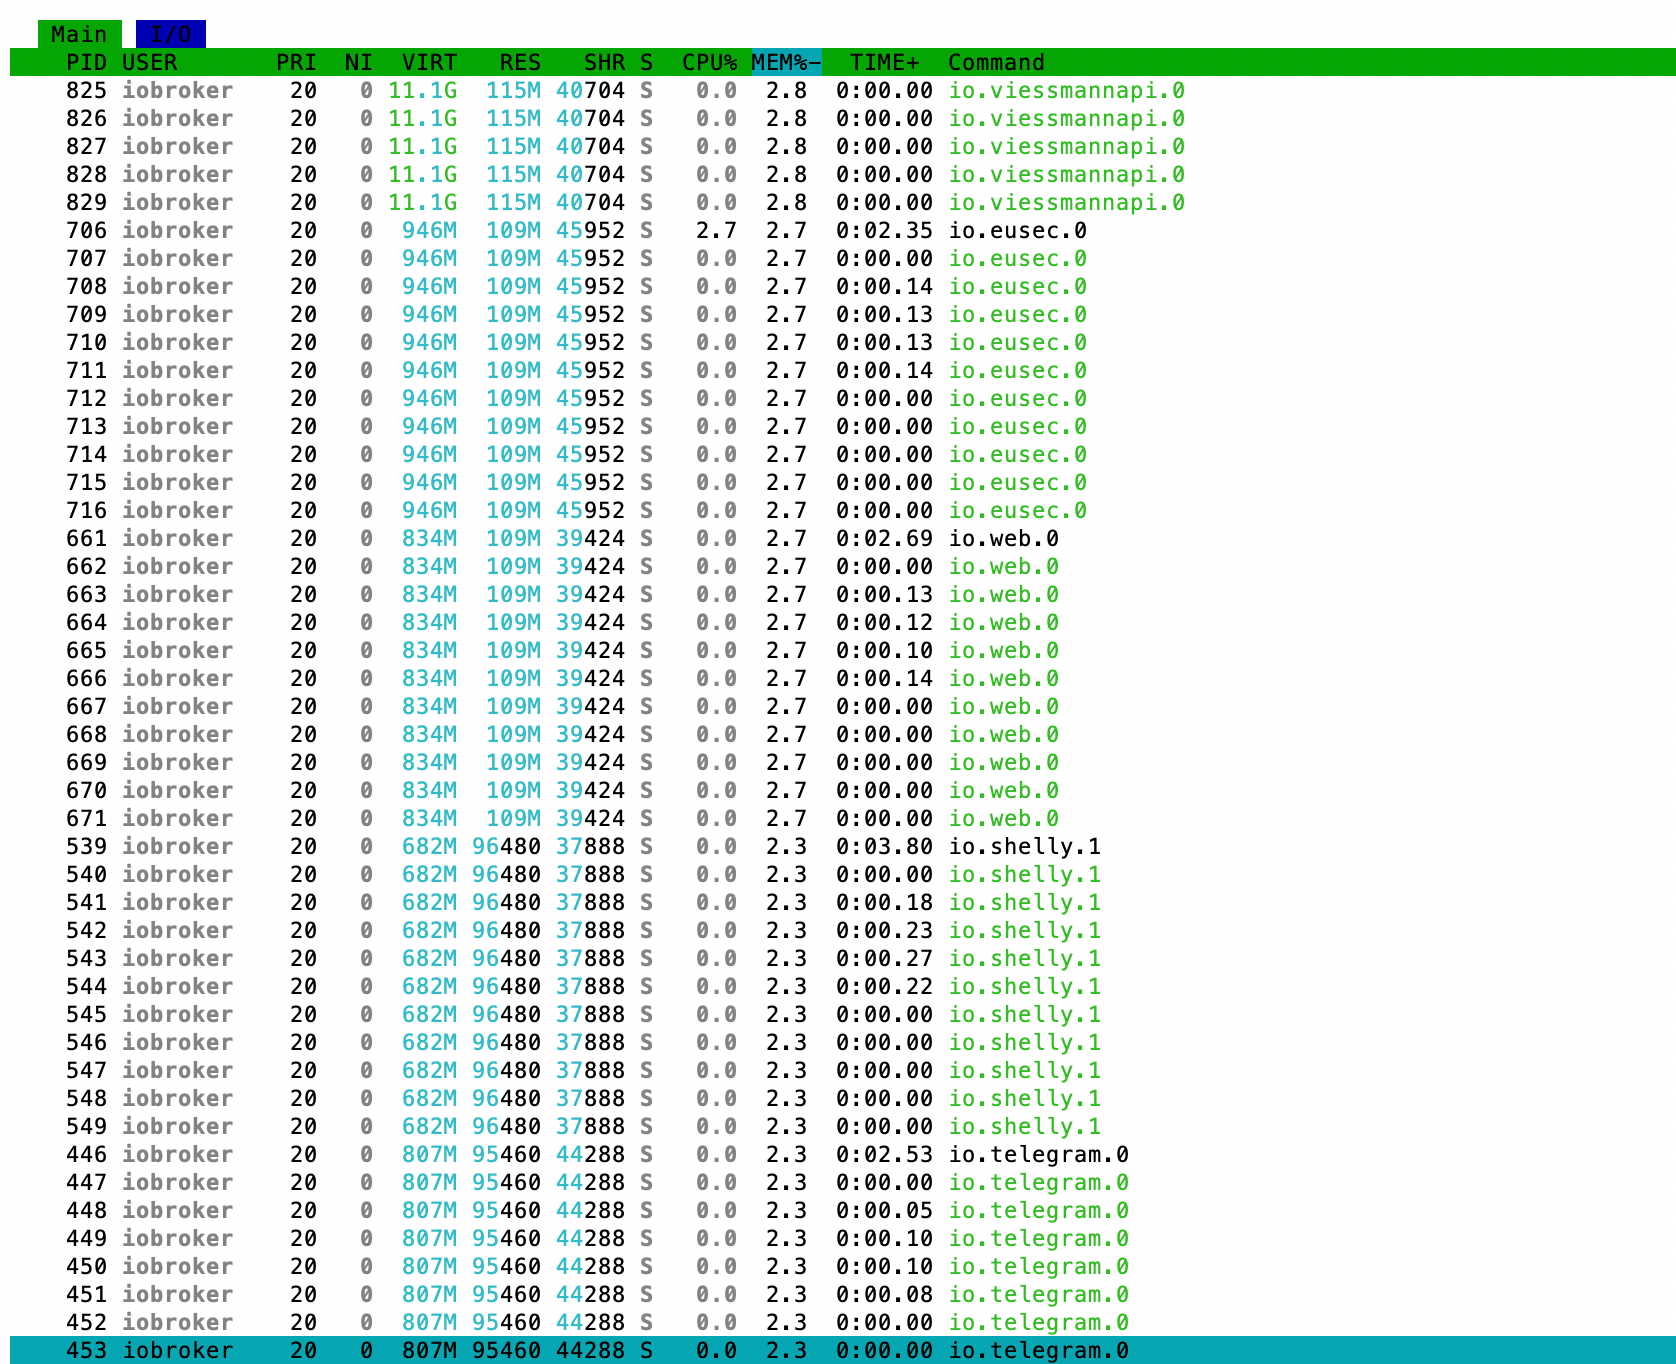
Task: Select process row with PID 707
Action: pyautogui.click(x=842, y=258)
